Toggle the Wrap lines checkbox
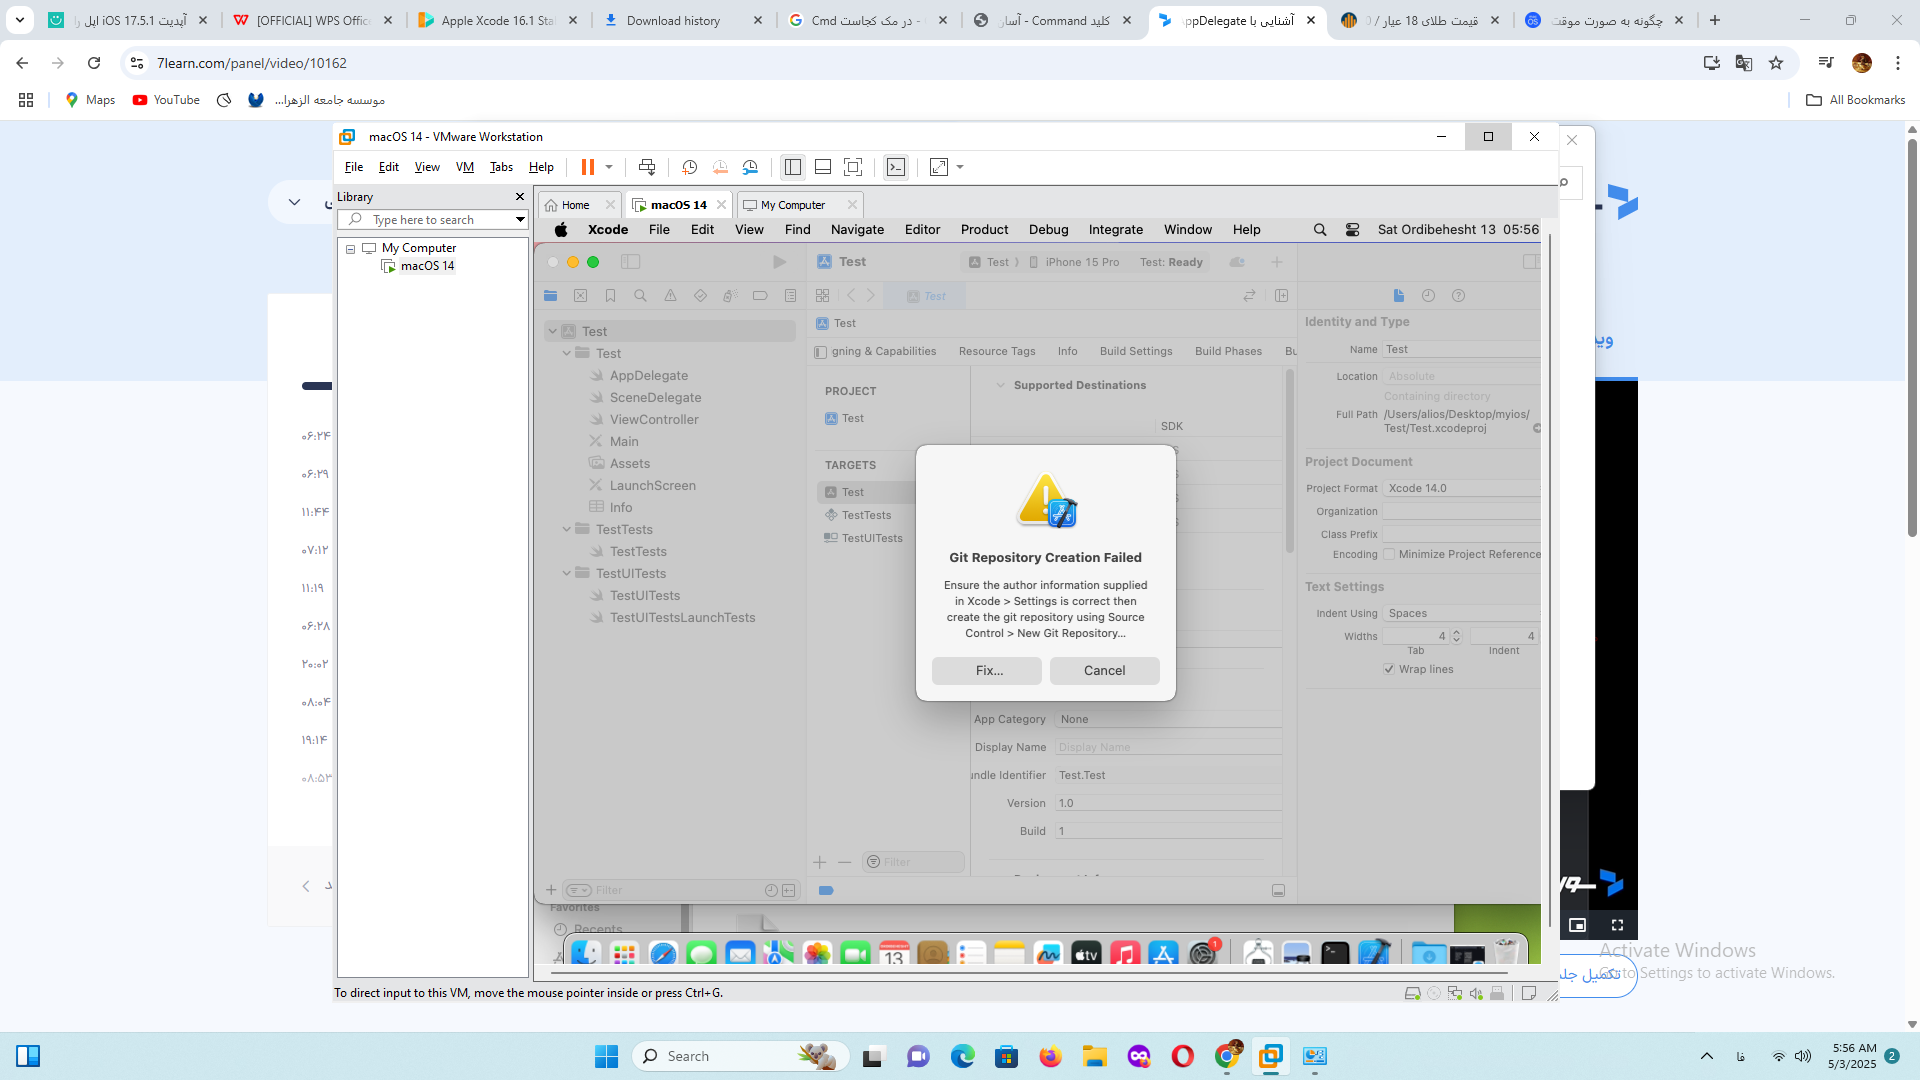 (1389, 669)
